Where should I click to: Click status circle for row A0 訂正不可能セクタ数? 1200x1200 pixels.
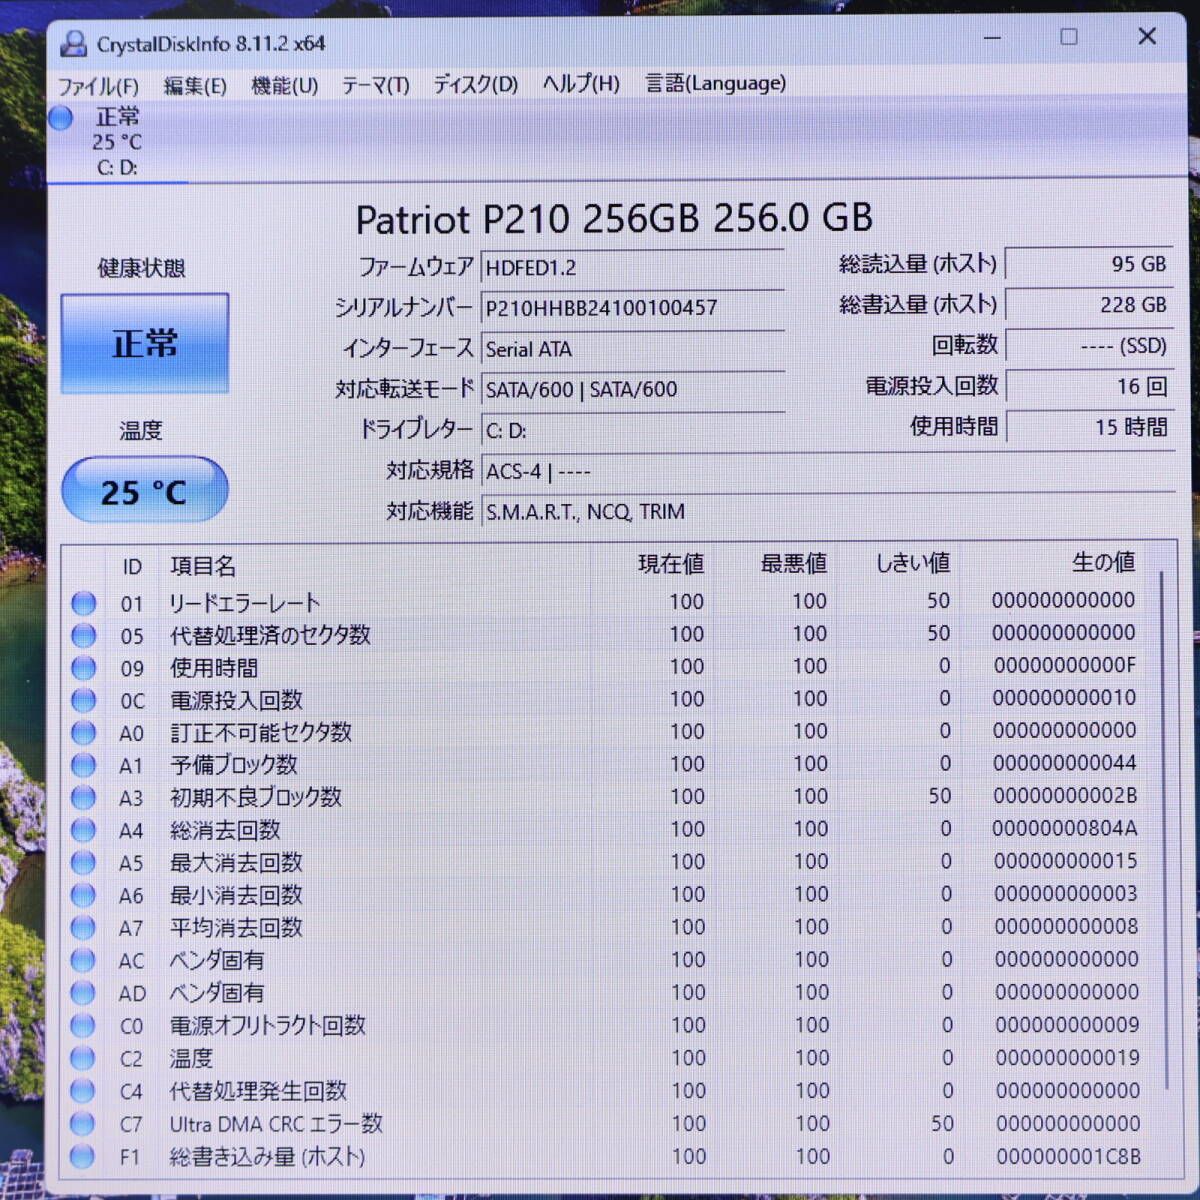tap(83, 733)
